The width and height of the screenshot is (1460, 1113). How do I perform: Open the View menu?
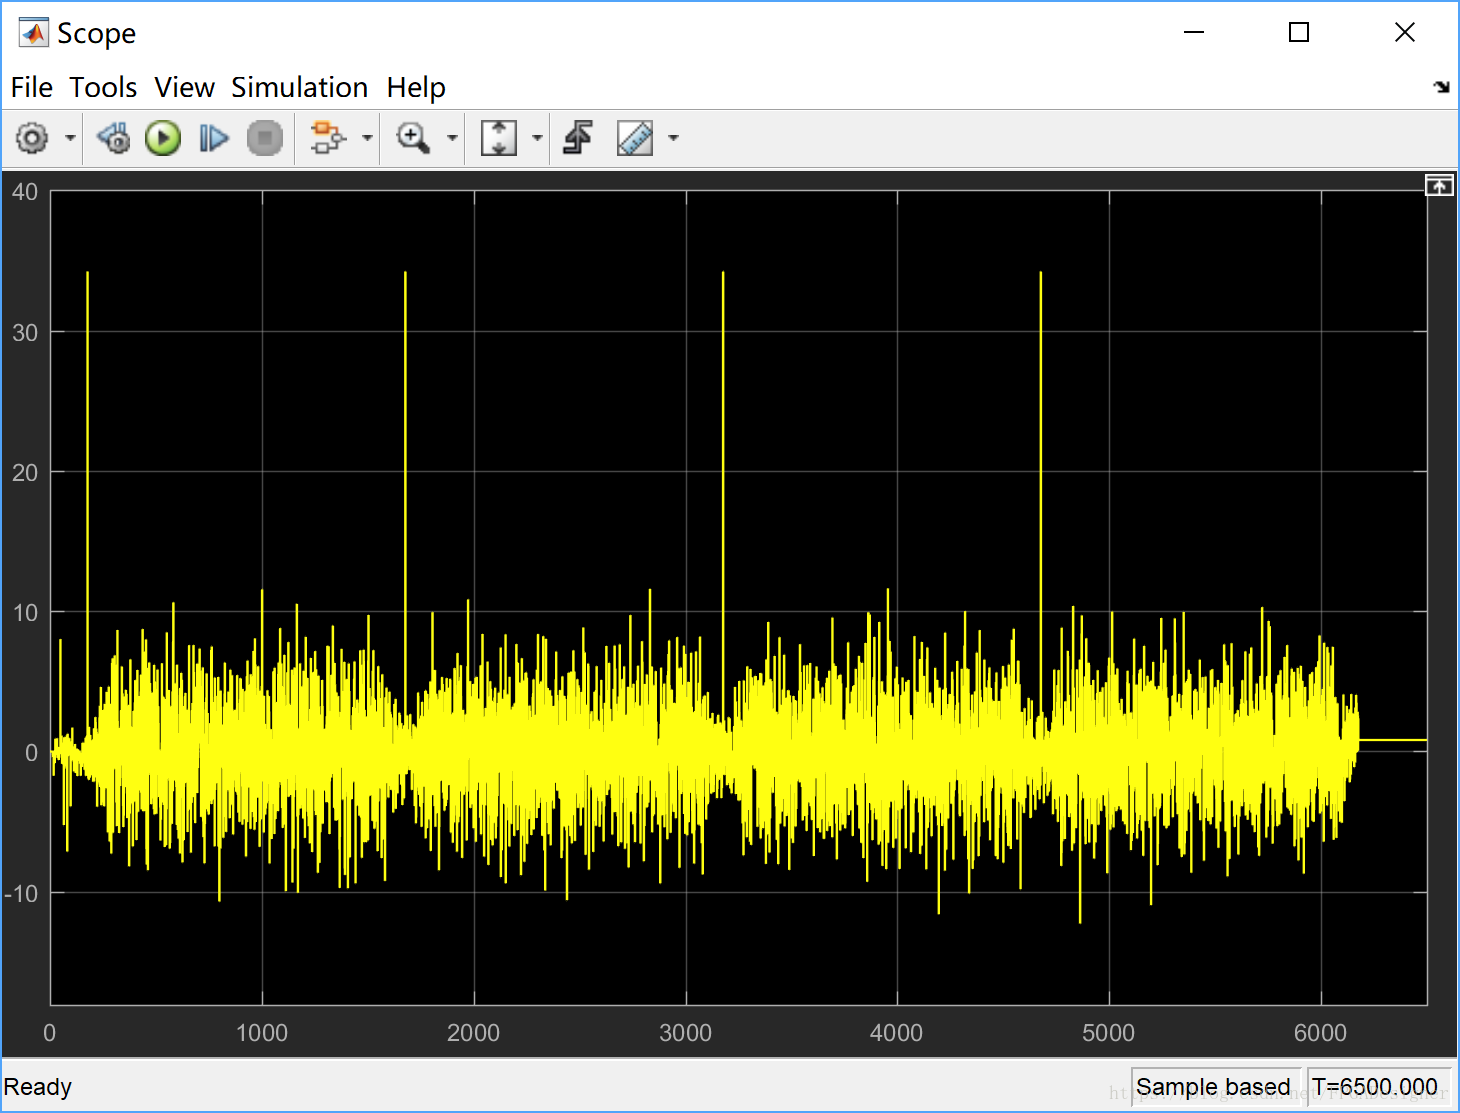(x=184, y=88)
